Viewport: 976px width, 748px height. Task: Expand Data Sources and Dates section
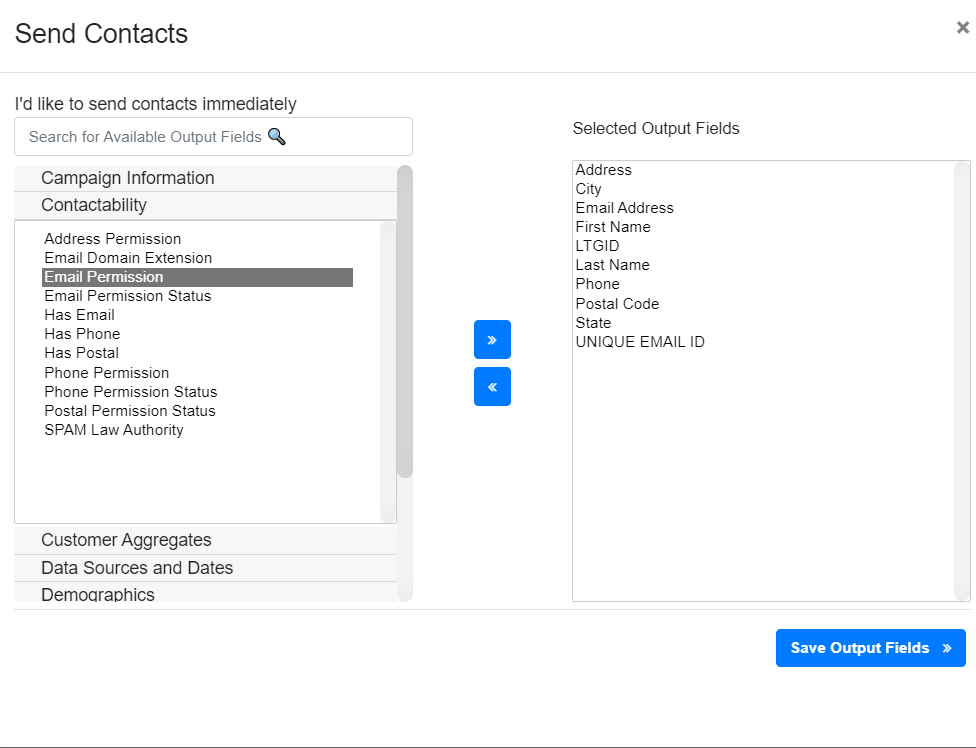(x=137, y=568)
